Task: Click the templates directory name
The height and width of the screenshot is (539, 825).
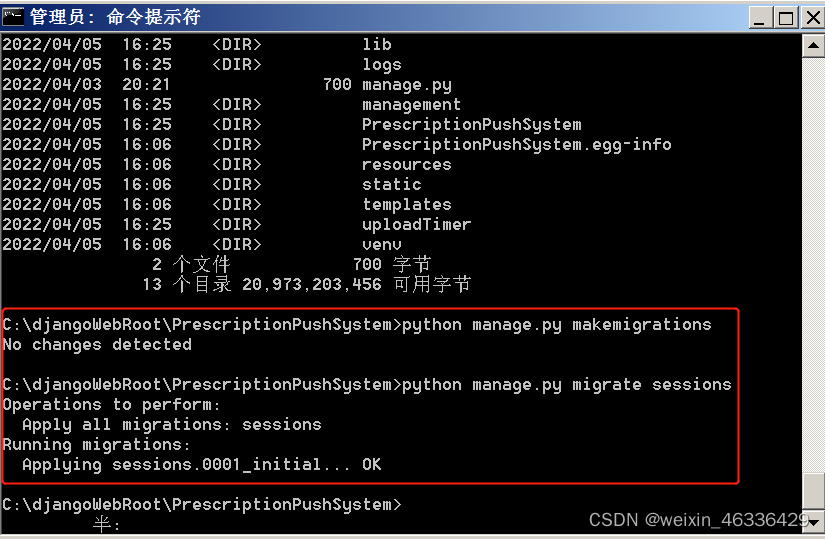Action: pos(406,205)
